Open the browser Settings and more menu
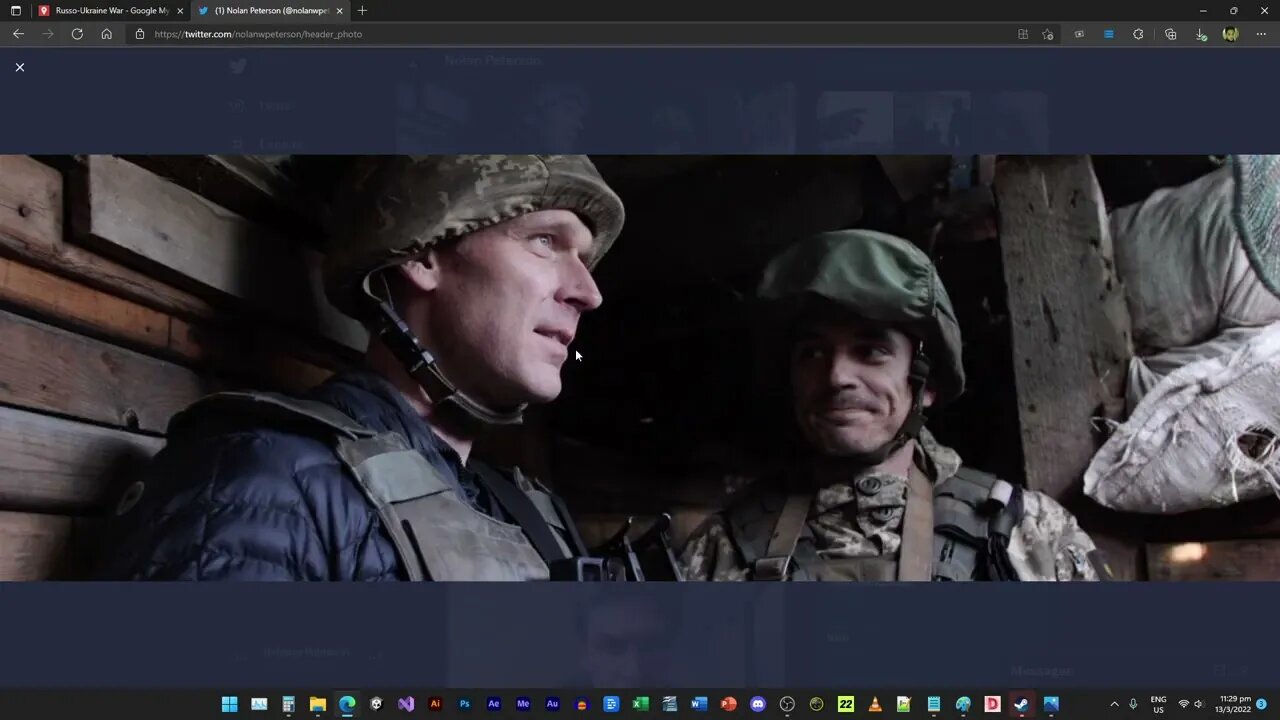Image resolution: width=1280 pixels, height=720 pixels. 1261,34
